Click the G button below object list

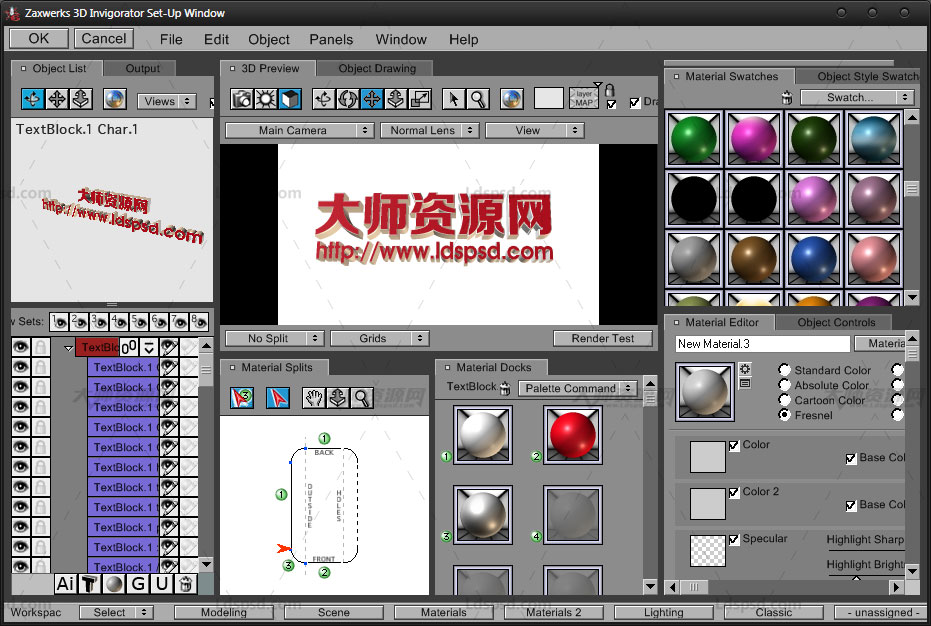138,584
